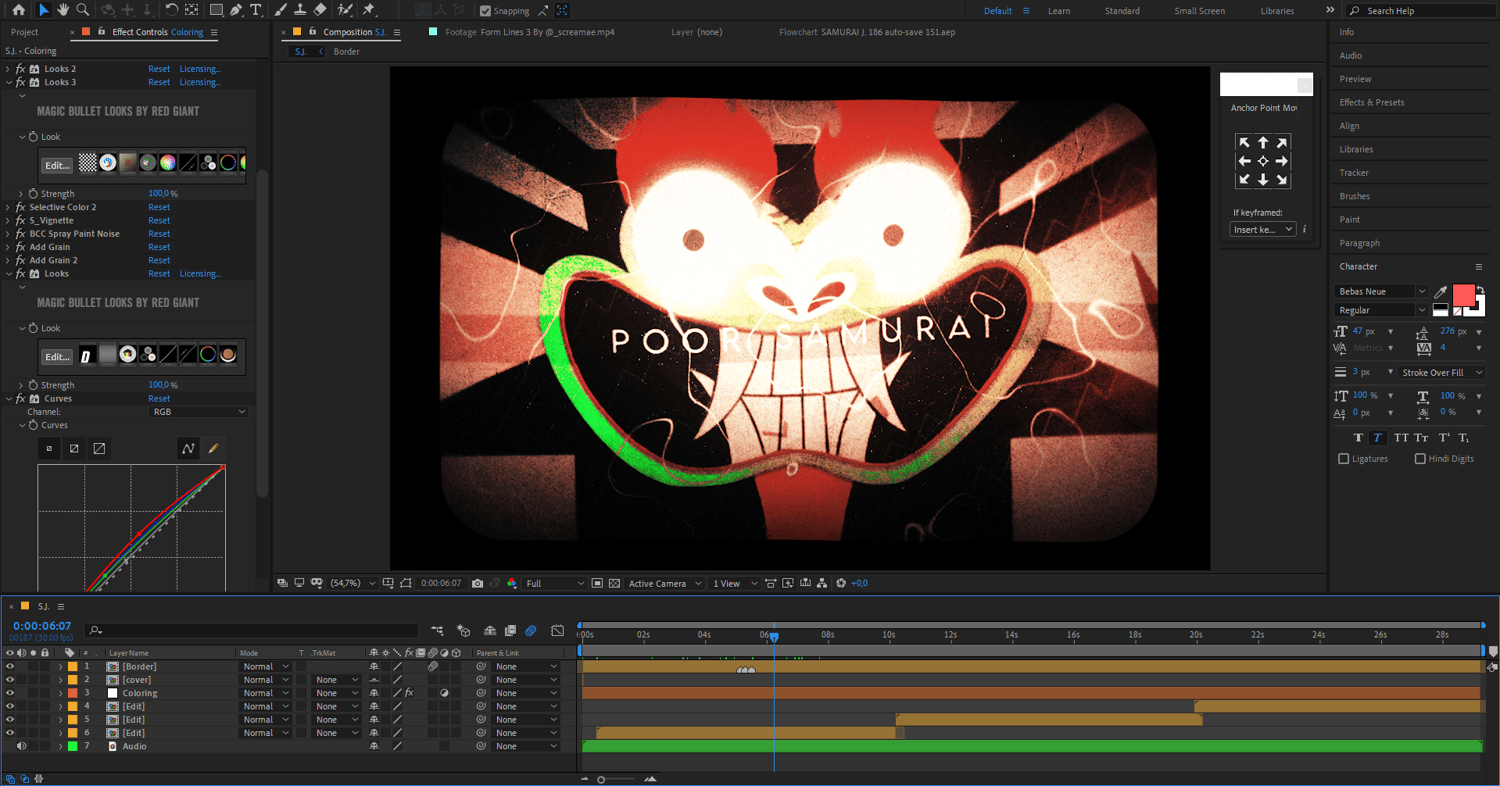Hide the Coloring layer with its eye icon
The height and width of the screenshot is (786, 1500).
[10, 693]
